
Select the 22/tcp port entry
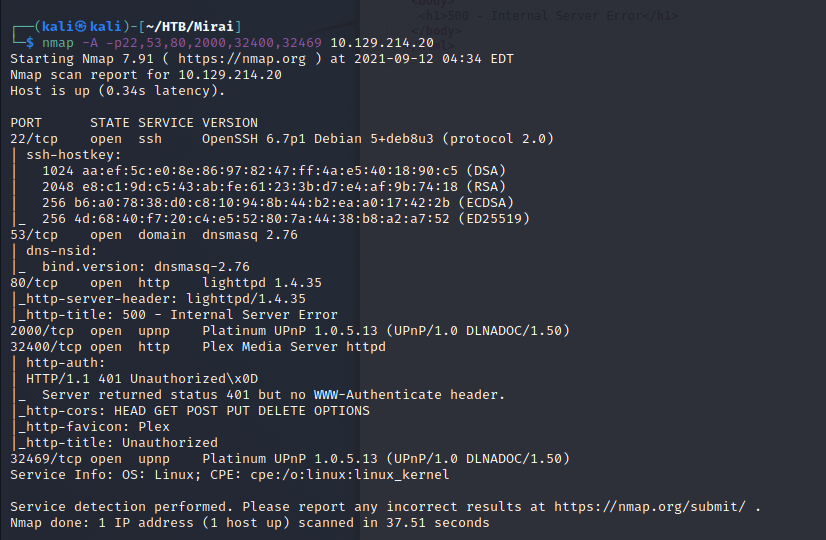[30, 139]
